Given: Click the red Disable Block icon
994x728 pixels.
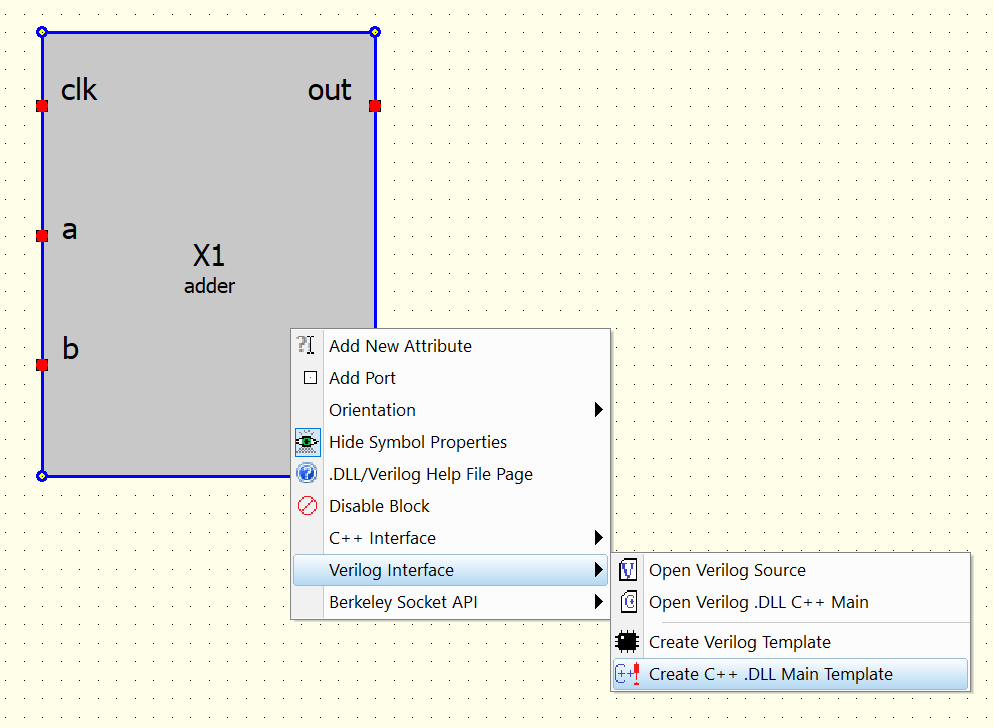Looking at the screenshot, I should tap(308, 506).
